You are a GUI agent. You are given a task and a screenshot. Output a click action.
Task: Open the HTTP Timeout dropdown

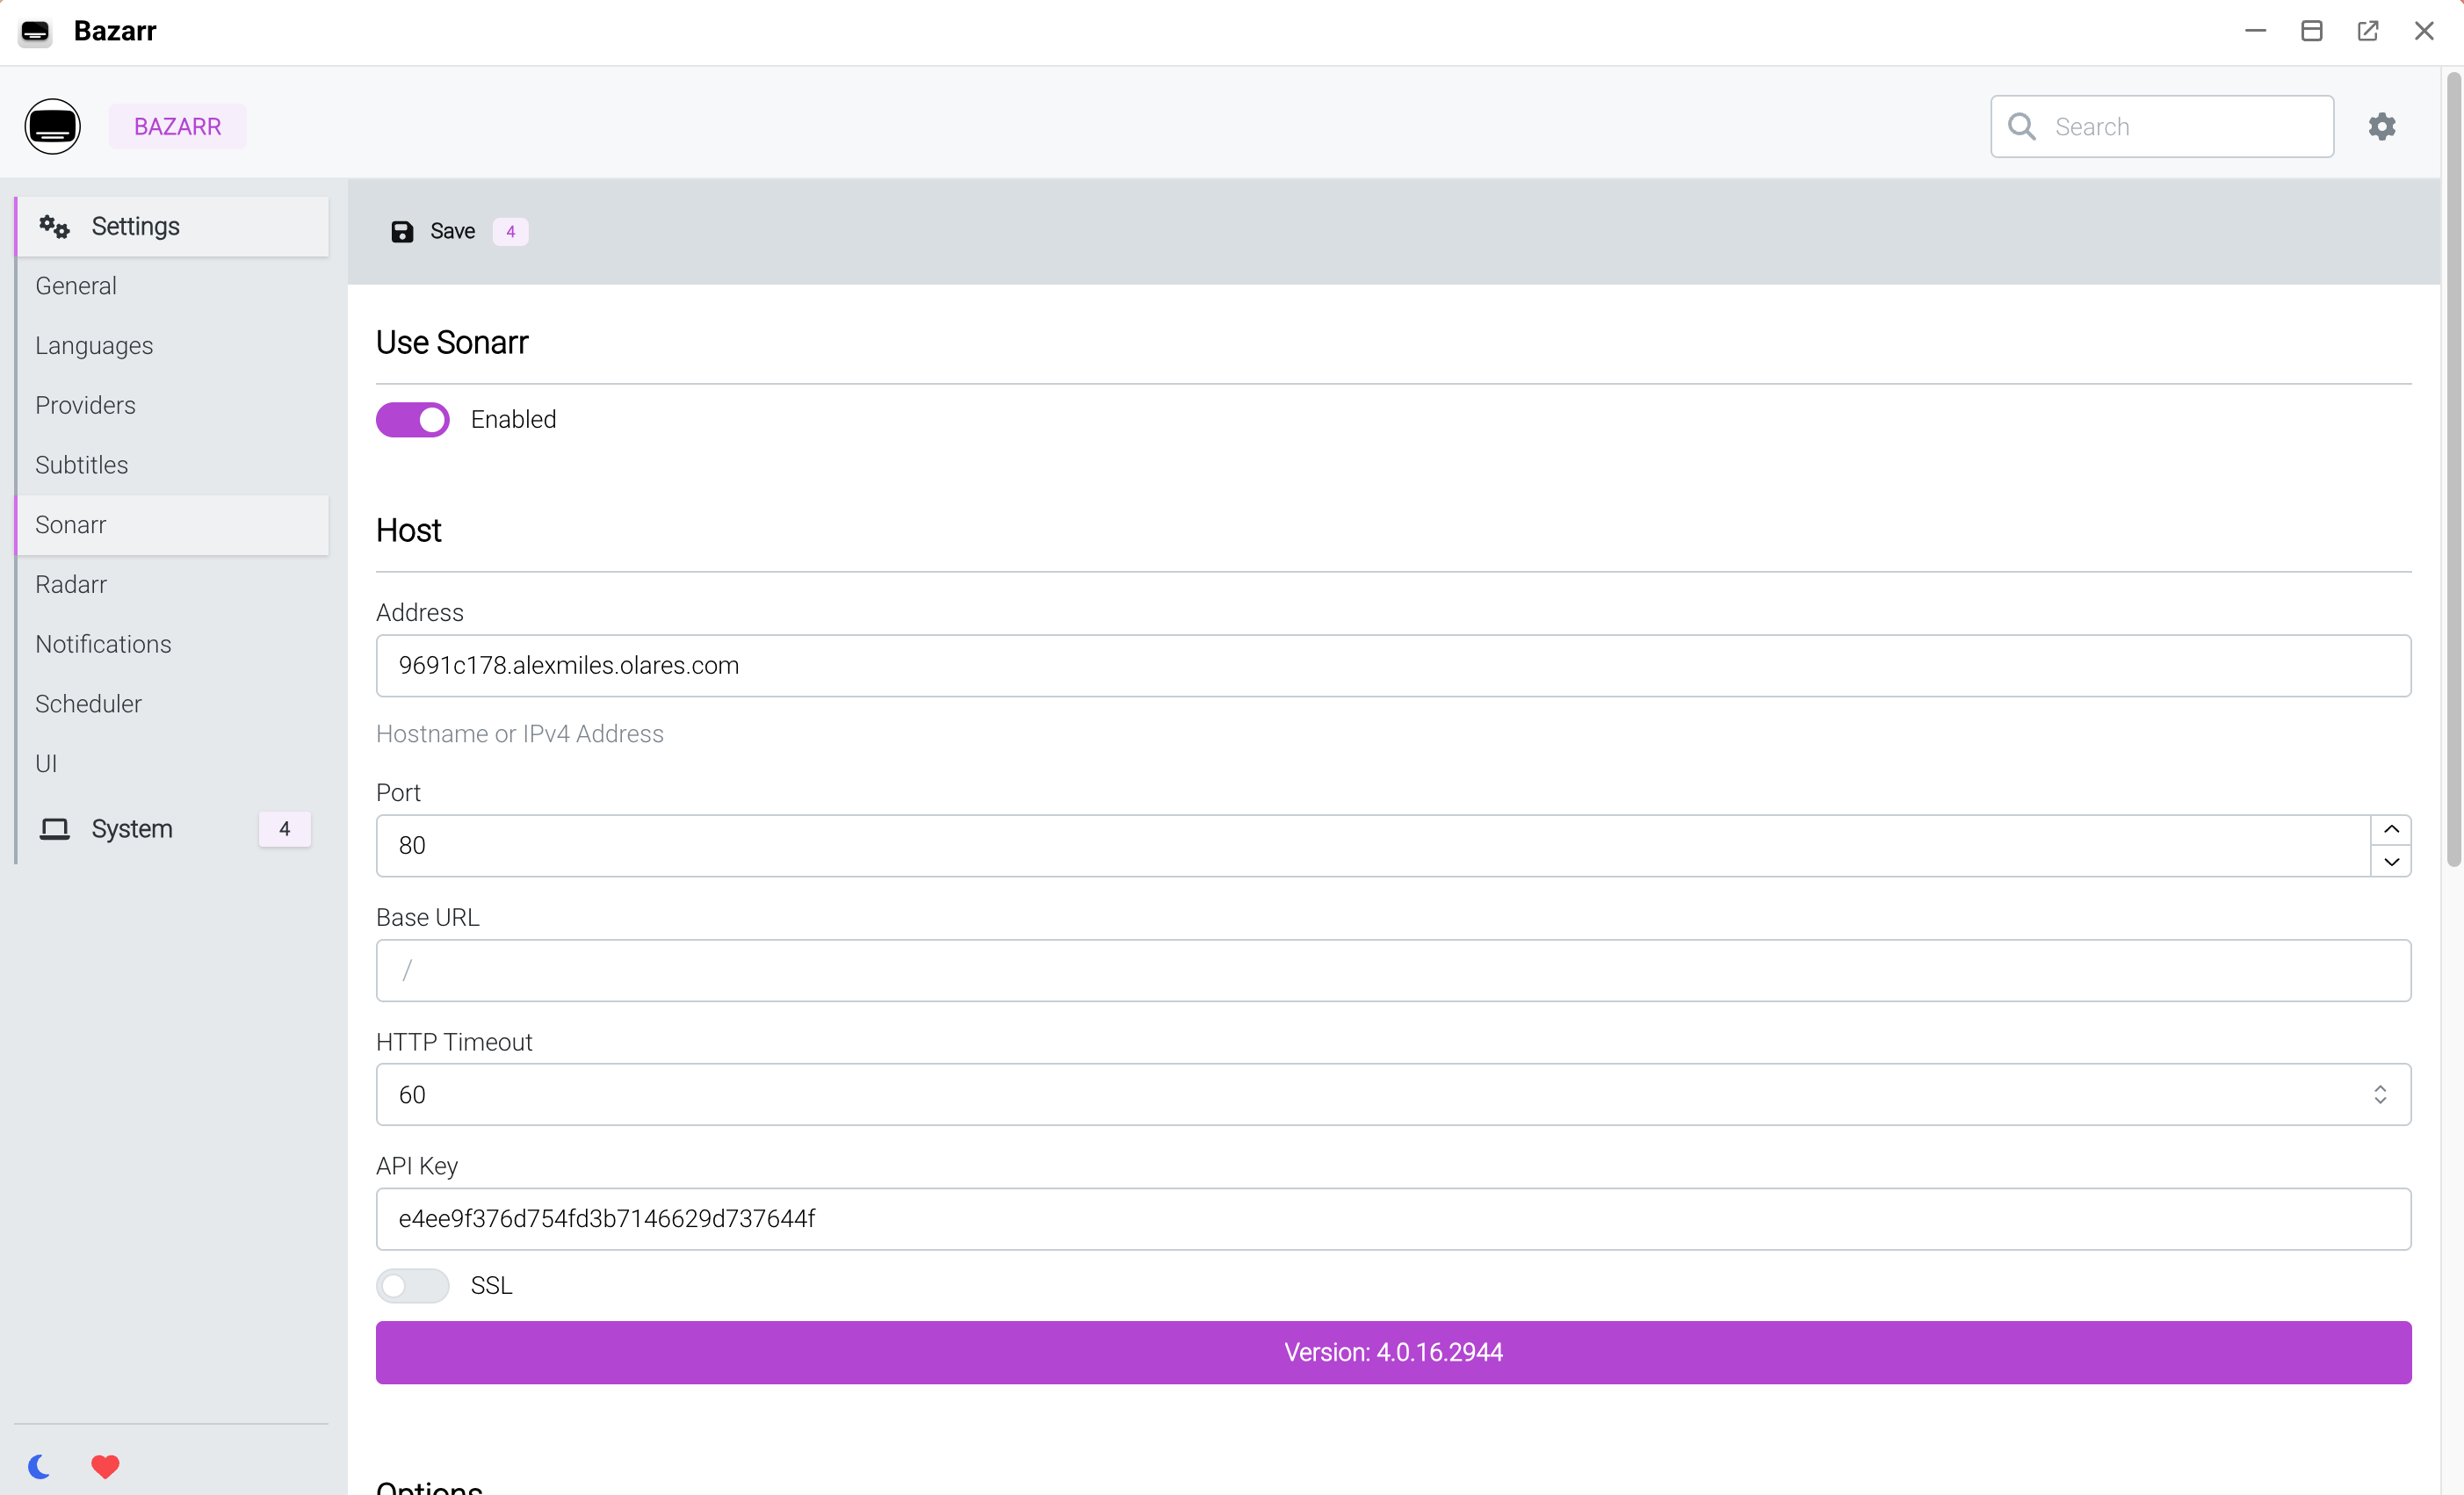[x=1392, y=1094]
